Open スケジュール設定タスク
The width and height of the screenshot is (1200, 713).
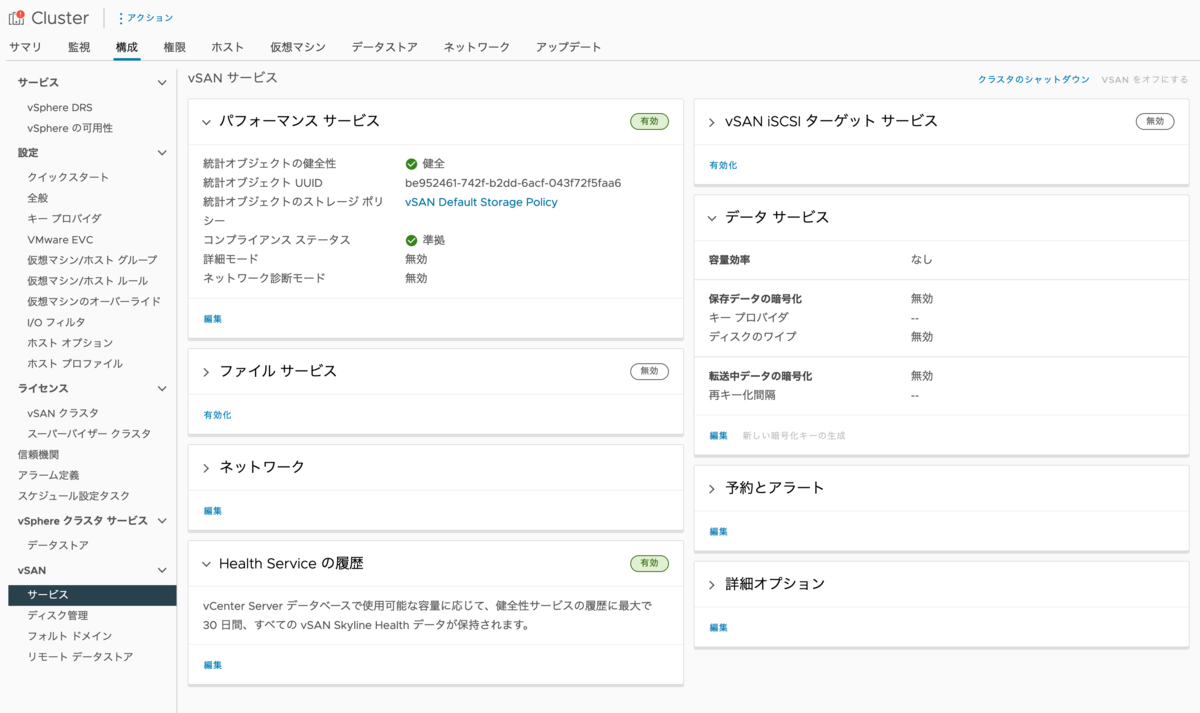point(73,496)
